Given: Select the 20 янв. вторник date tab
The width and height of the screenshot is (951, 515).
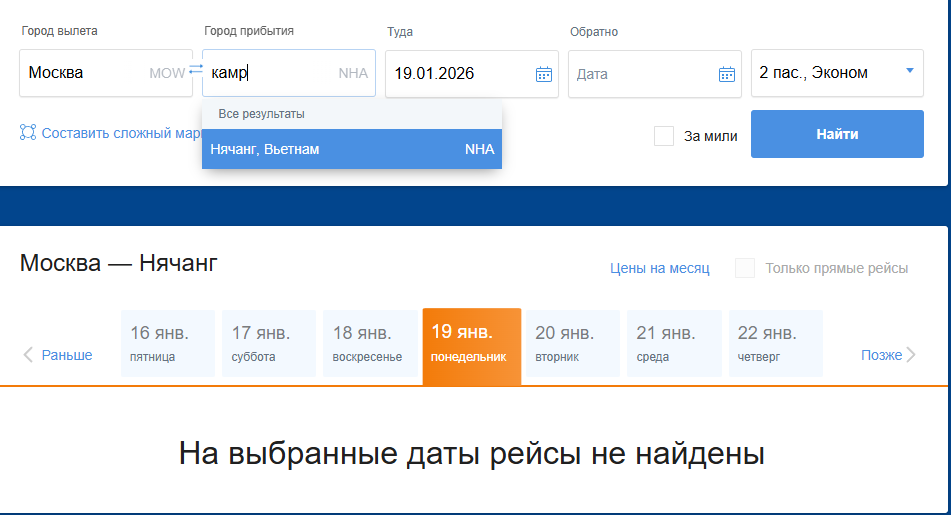Looking at the screenshot, I should point(573,343).
